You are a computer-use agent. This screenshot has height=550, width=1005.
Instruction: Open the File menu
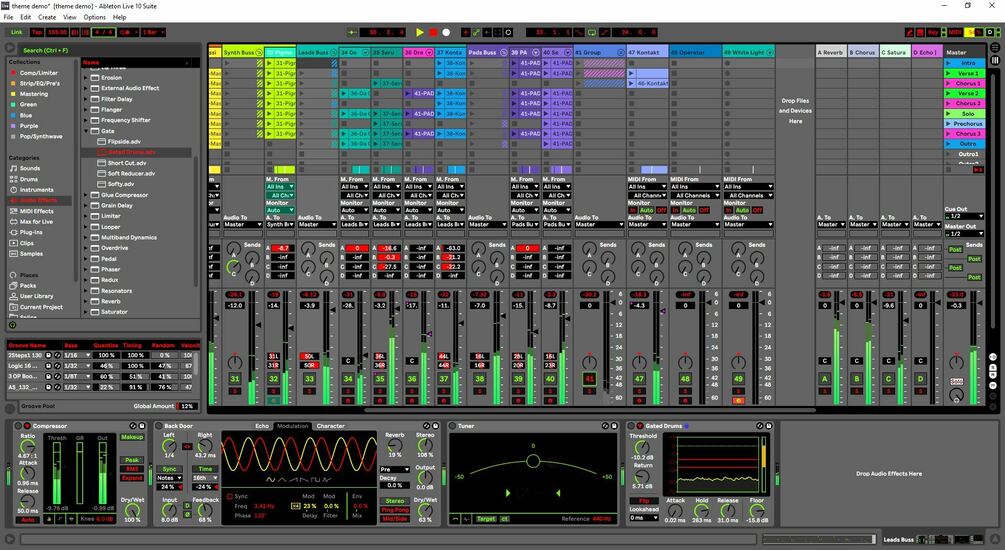(x=8, y=17)
